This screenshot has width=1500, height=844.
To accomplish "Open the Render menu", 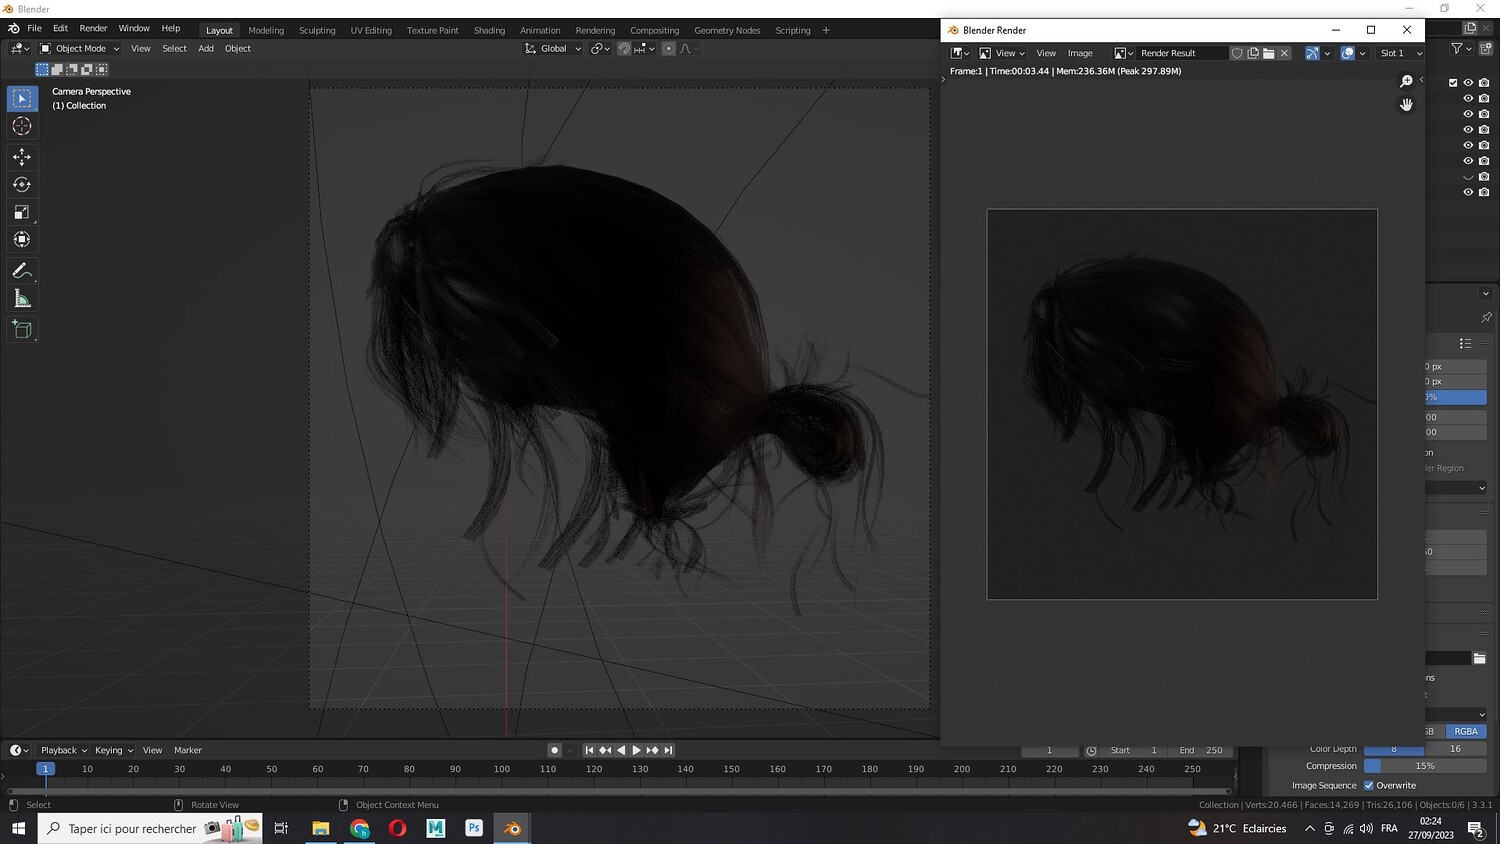I will (93, 28).
